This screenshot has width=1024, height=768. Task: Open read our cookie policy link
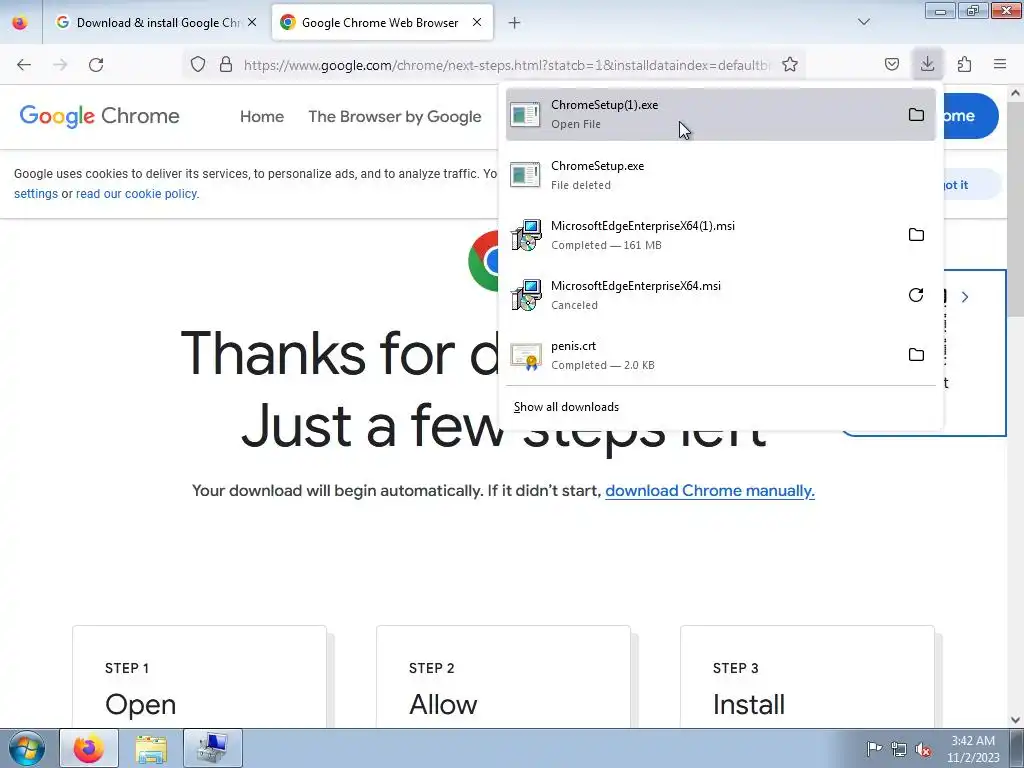coord(137,193)
